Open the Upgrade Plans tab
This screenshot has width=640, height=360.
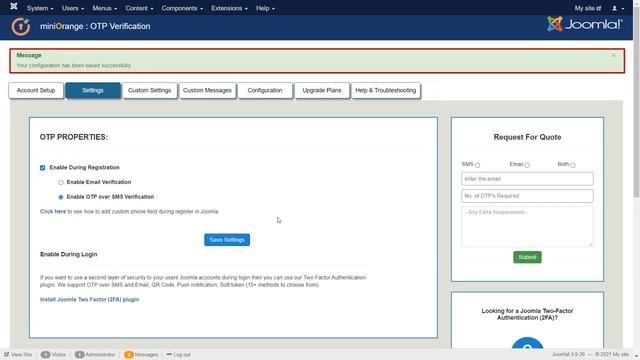322,91
